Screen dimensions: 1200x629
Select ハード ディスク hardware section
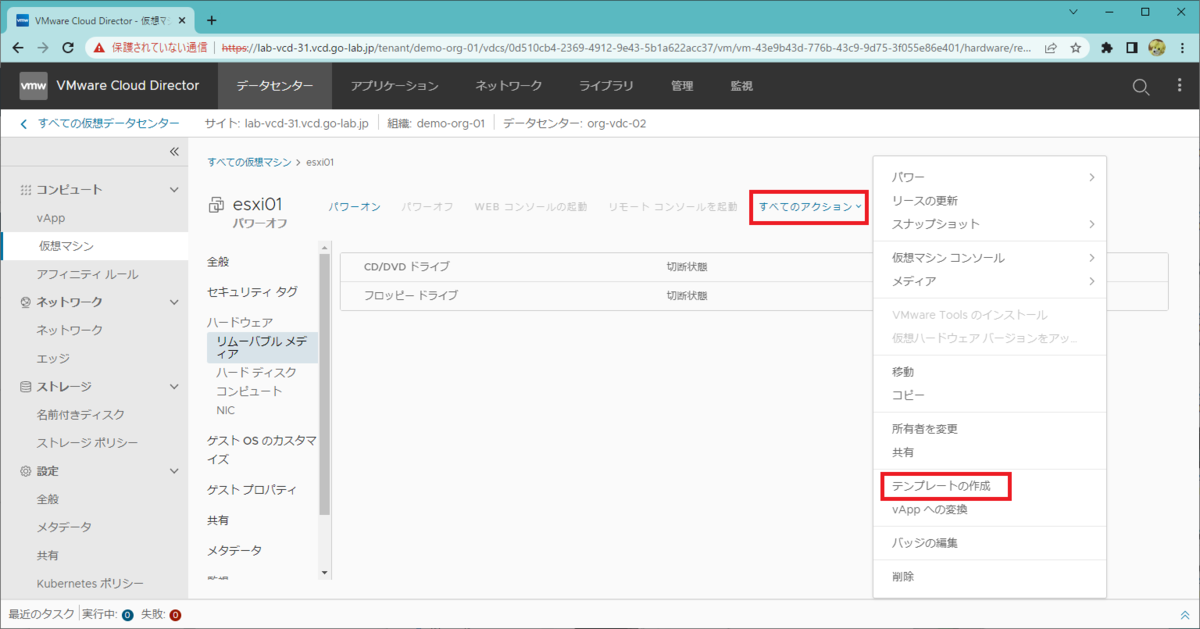tap(256, 372)
